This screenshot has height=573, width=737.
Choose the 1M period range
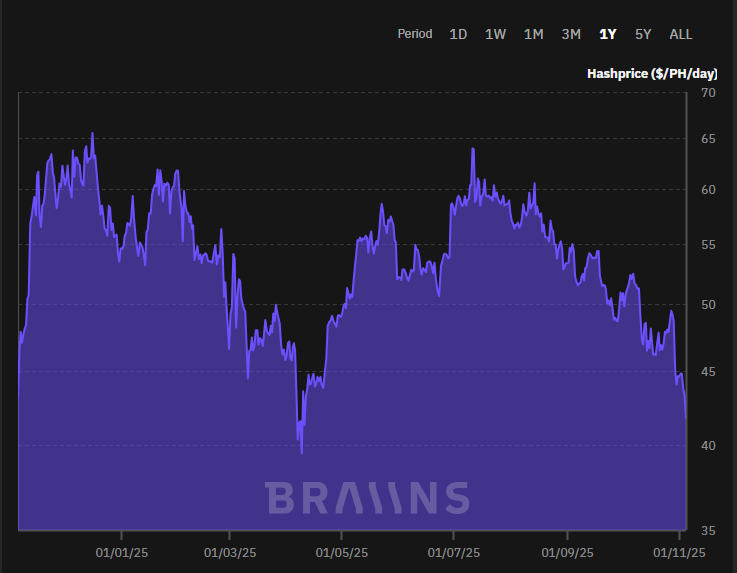533,34
